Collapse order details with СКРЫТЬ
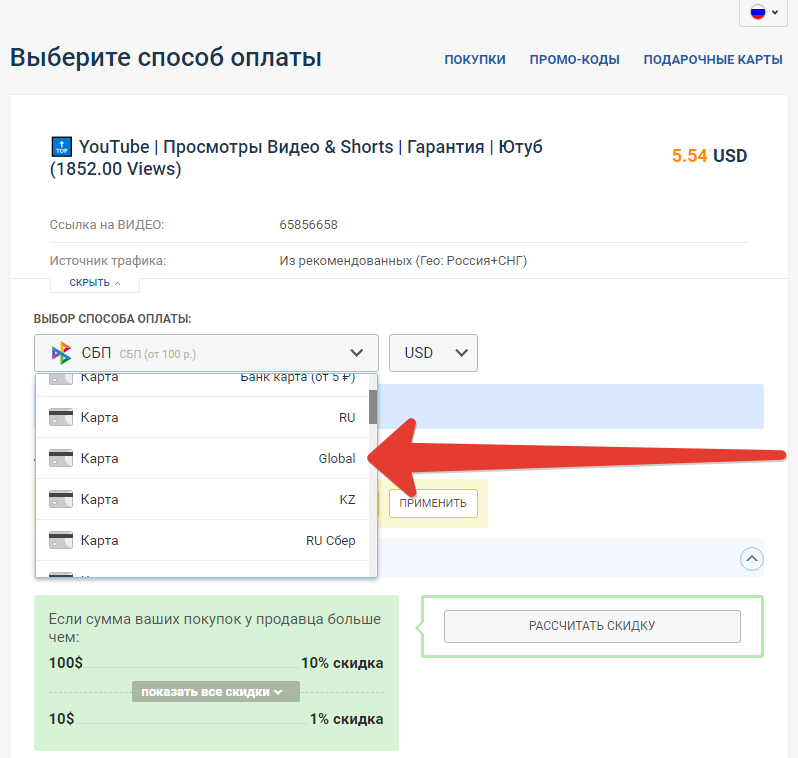 pyautogui.click(x=96, y=283)
